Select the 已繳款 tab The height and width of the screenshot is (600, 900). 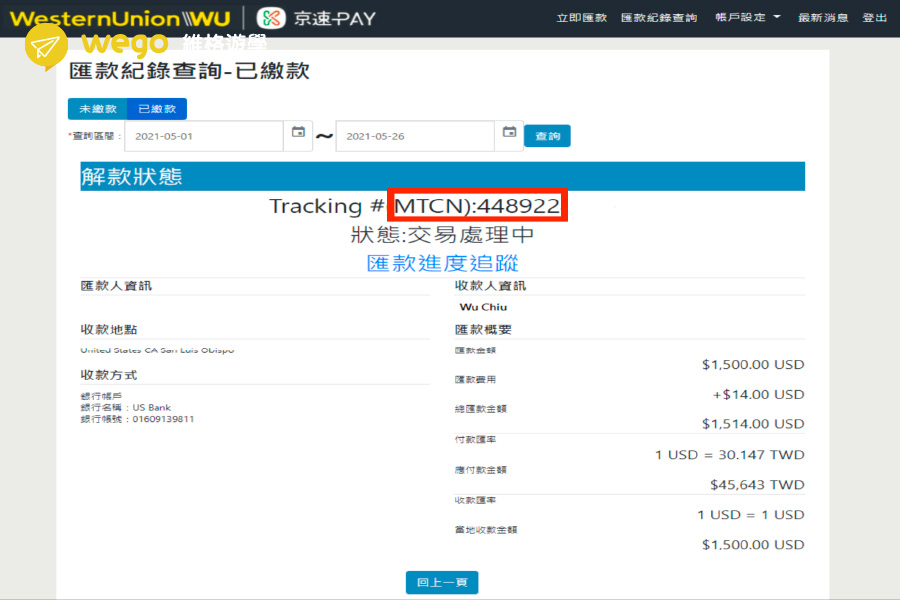(156, 109)
